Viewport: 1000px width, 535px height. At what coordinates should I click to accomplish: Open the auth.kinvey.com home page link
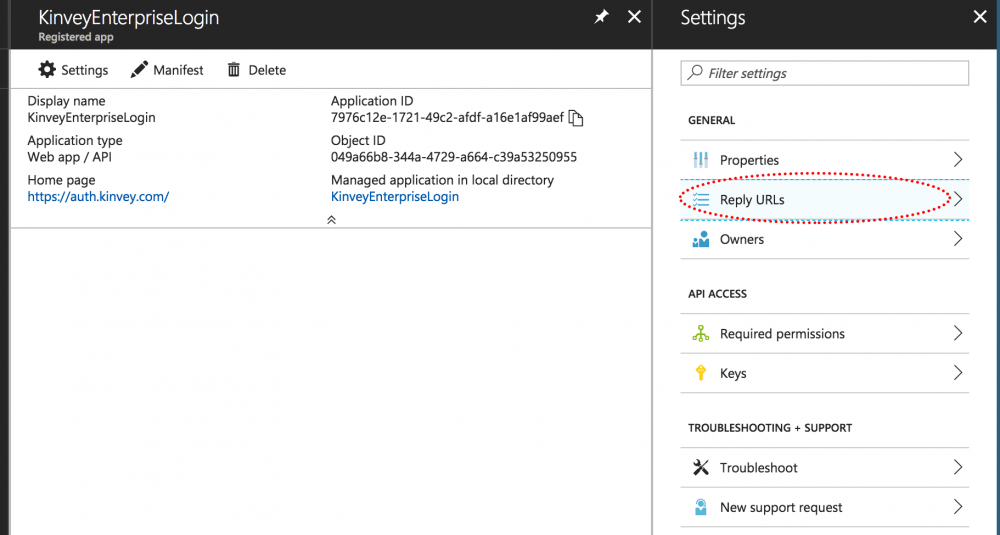(x=98, y=197)
